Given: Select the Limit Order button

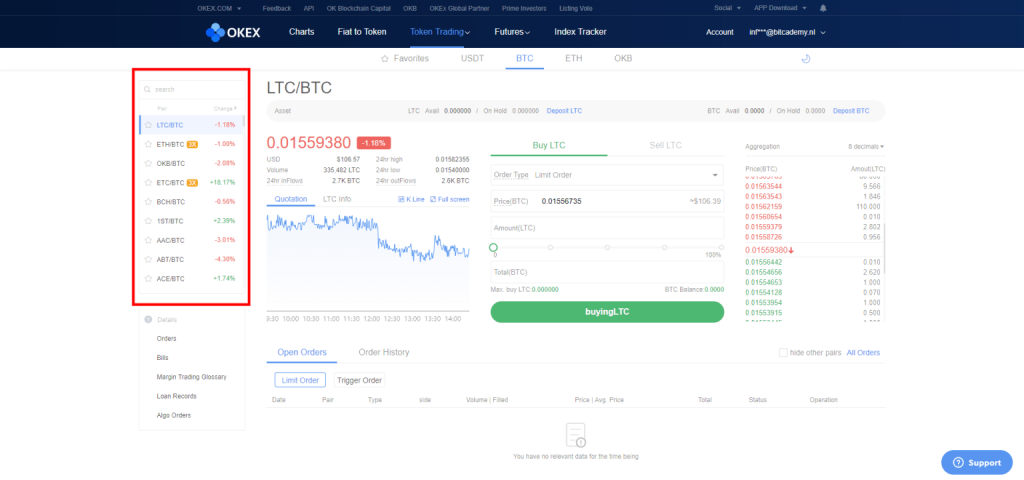Looking at the screenshot, I should 300,380.
